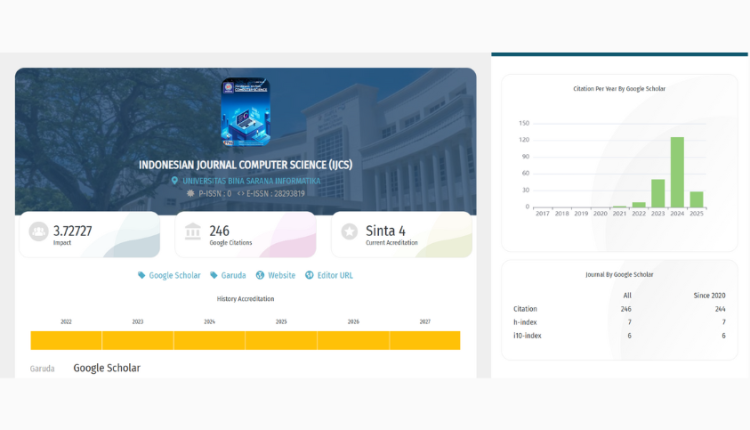Click the 2024 citation bar
Viewport: 750px width, 430px height.
tap(677, 172)
